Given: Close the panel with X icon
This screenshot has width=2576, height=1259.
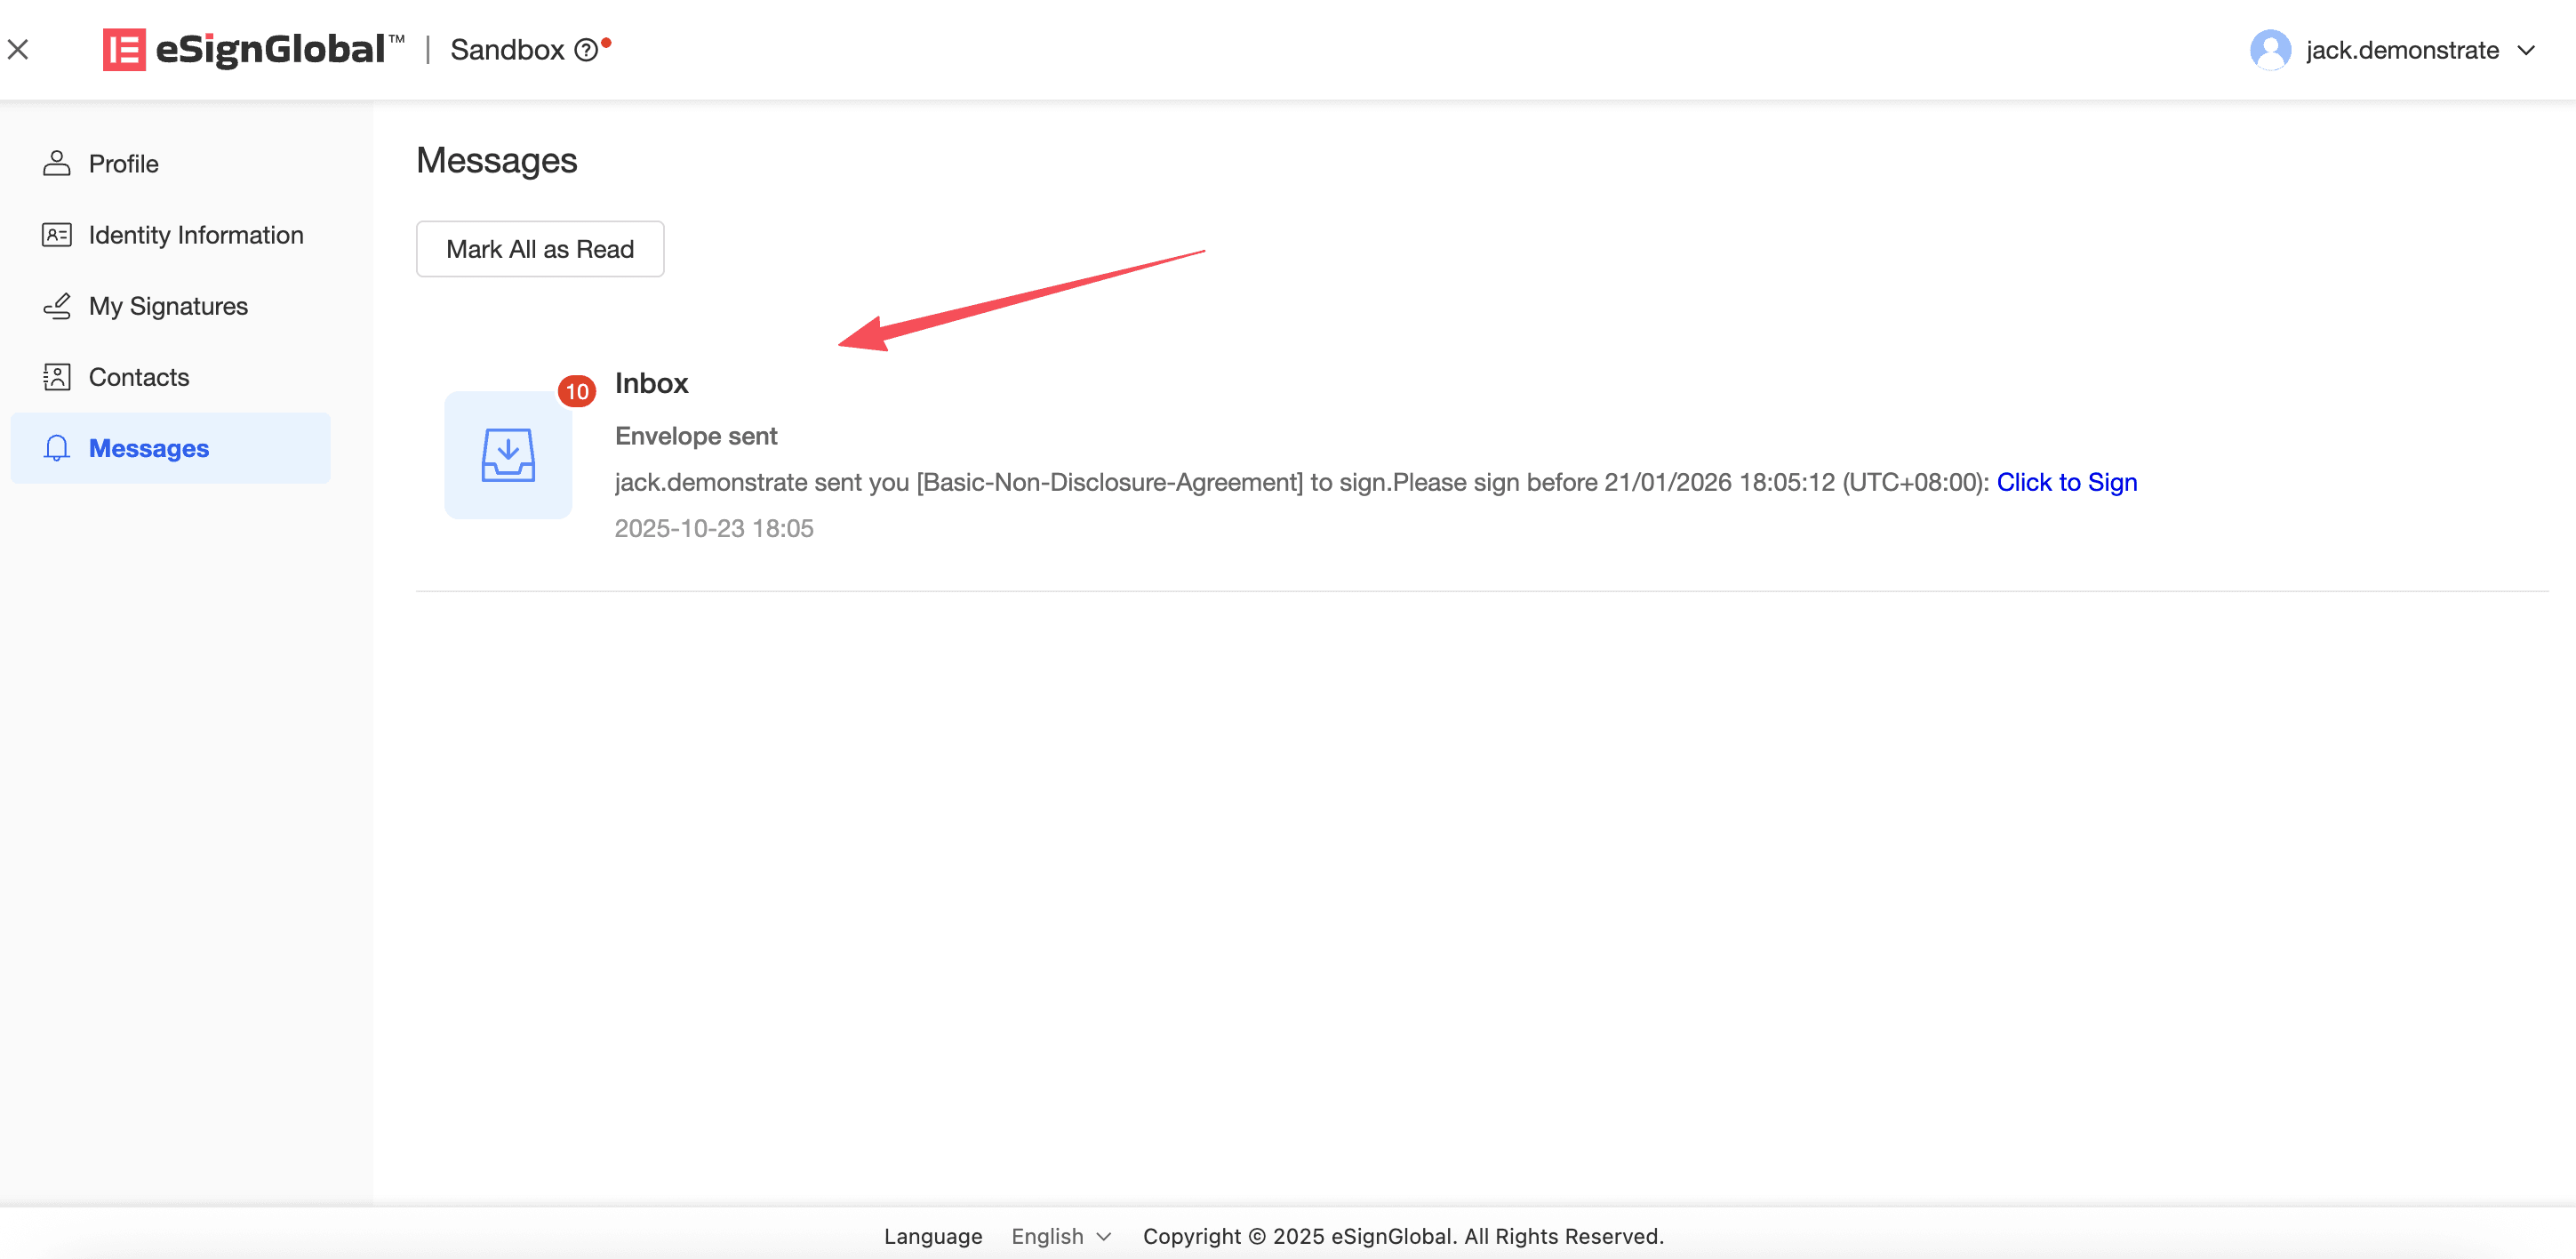Looking at the screenshot, I should pyautogui.click(x=18, y=49).
